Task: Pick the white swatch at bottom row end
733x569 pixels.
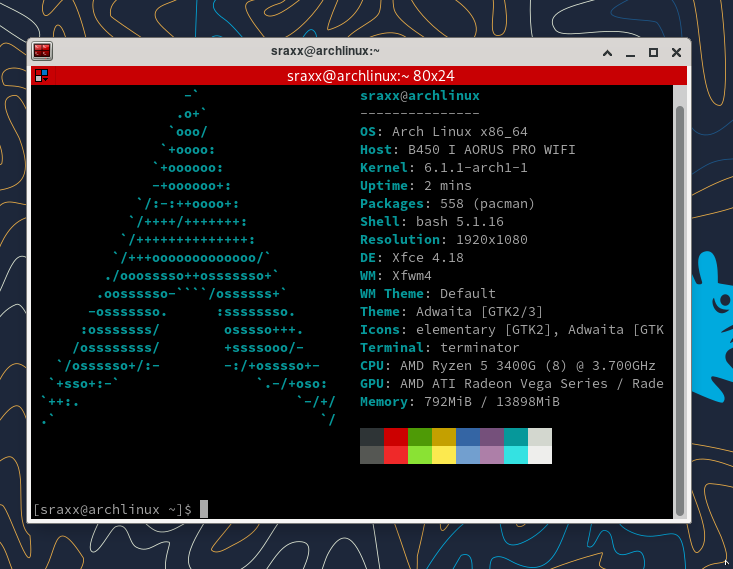Action: click(540, 455)
